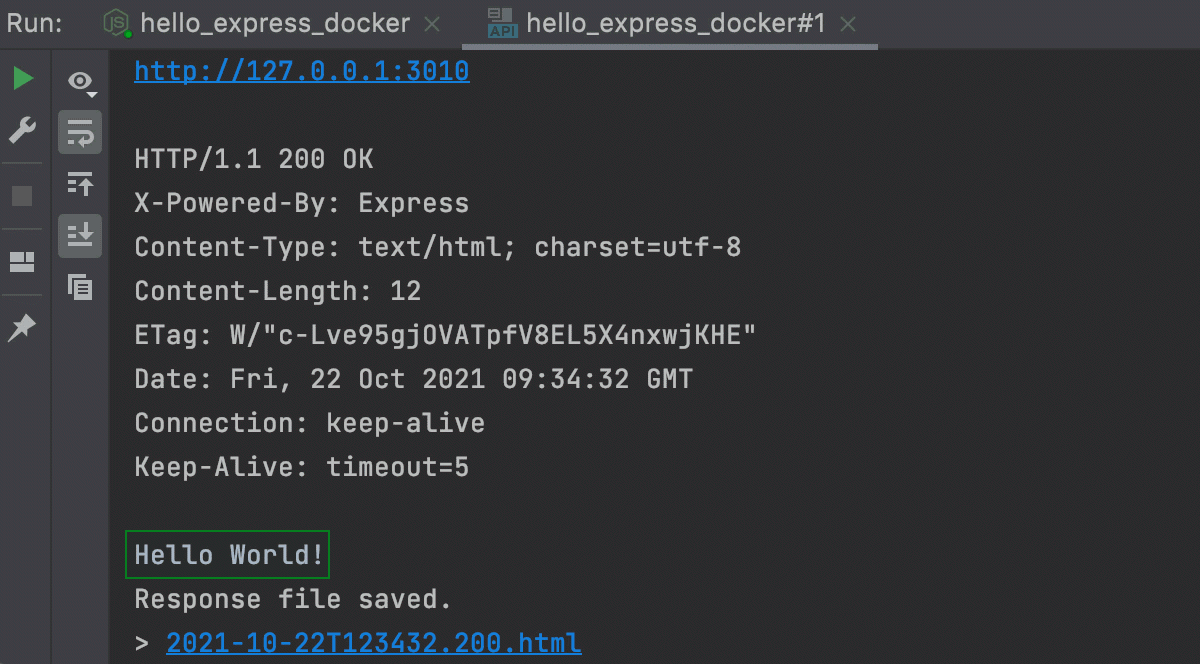Click the stacked pages icon in toolbar
Image resolution: width=1200 pixels, height=664 pixels.
point(80,287)
